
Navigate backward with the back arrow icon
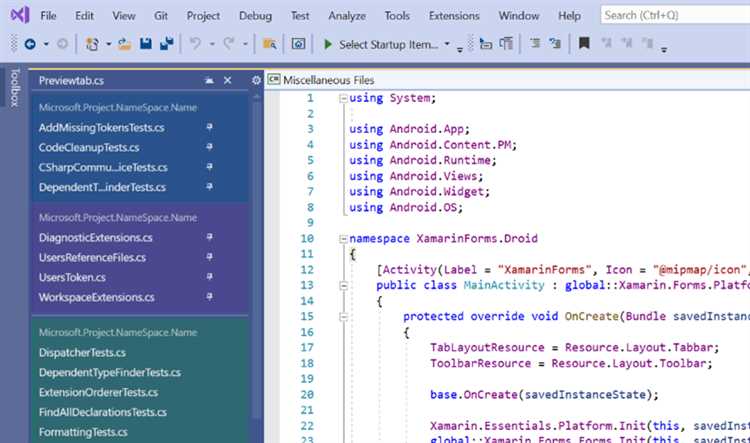(30, 44)
